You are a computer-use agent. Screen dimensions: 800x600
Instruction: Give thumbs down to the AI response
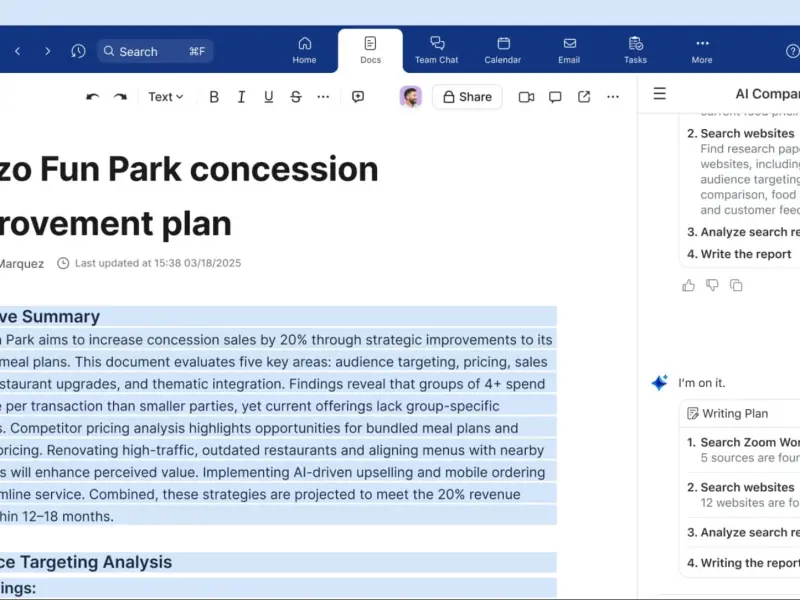[x=712, y=285]
